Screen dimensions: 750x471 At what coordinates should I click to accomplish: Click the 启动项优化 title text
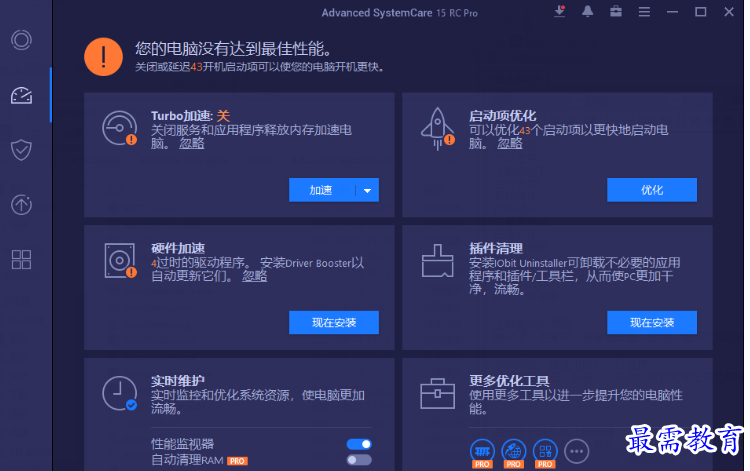point(503,116)
